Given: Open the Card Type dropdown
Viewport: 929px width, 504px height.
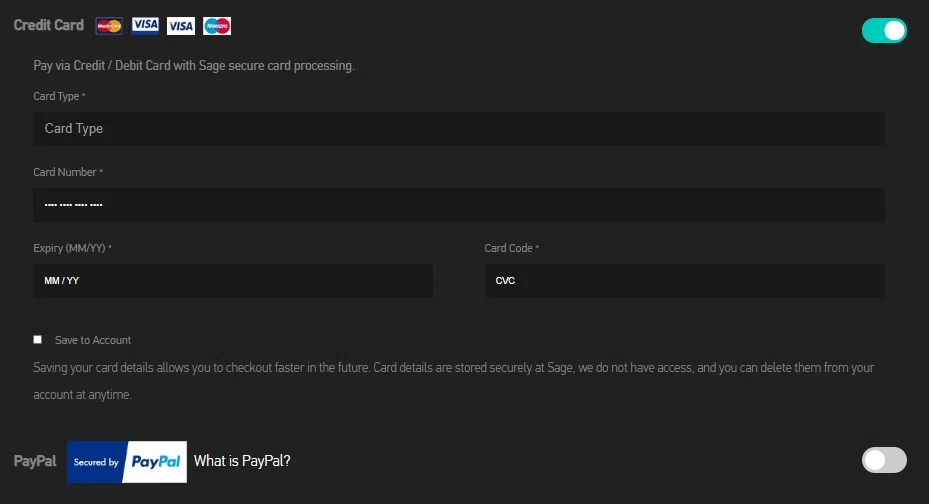Looking at the screenshot, I should [458, 129].
